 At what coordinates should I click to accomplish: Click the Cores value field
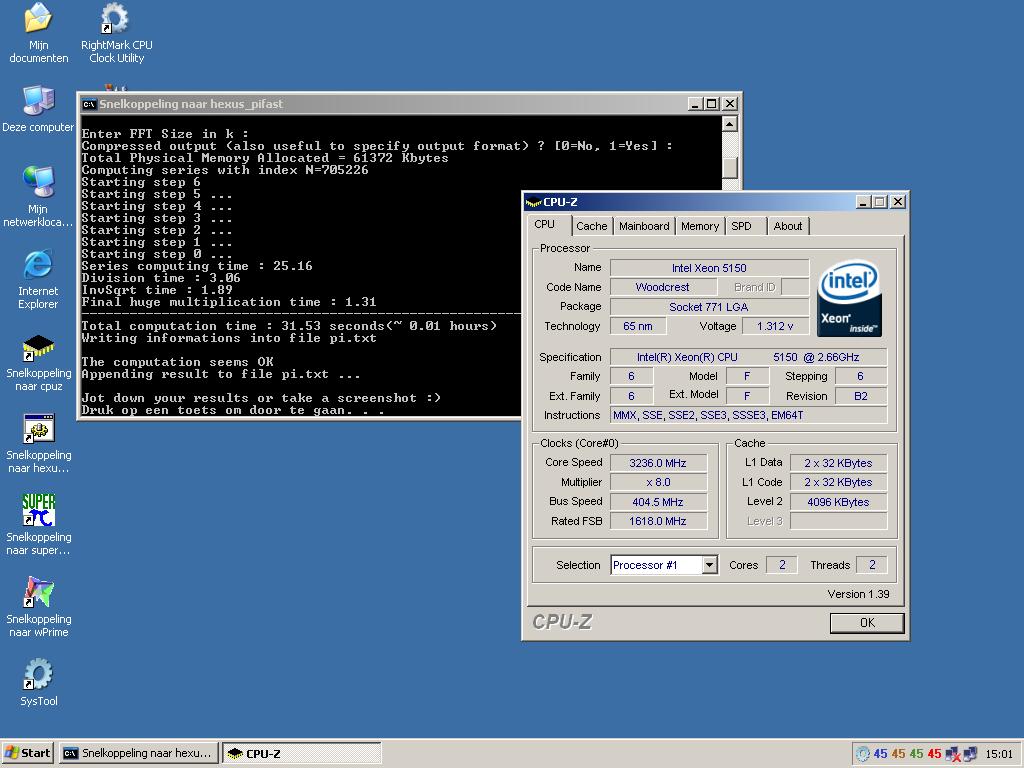pos(782,565)
